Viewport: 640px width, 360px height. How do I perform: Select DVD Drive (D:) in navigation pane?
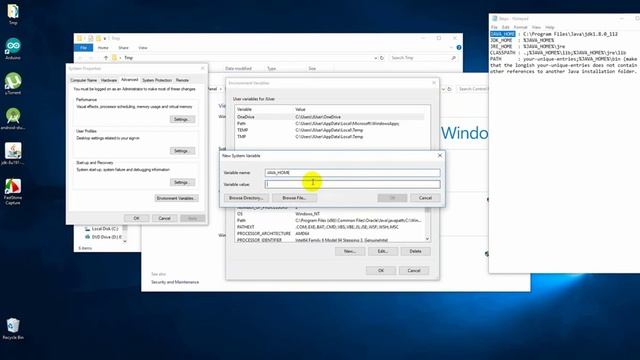103,237
